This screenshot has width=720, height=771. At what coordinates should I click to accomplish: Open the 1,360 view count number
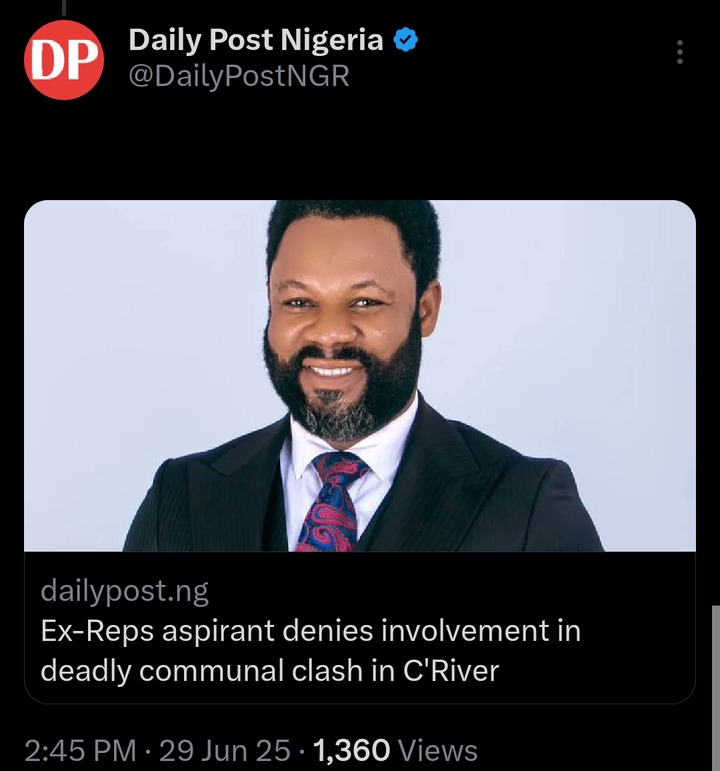pyautogui.click(x=352, y=750)
